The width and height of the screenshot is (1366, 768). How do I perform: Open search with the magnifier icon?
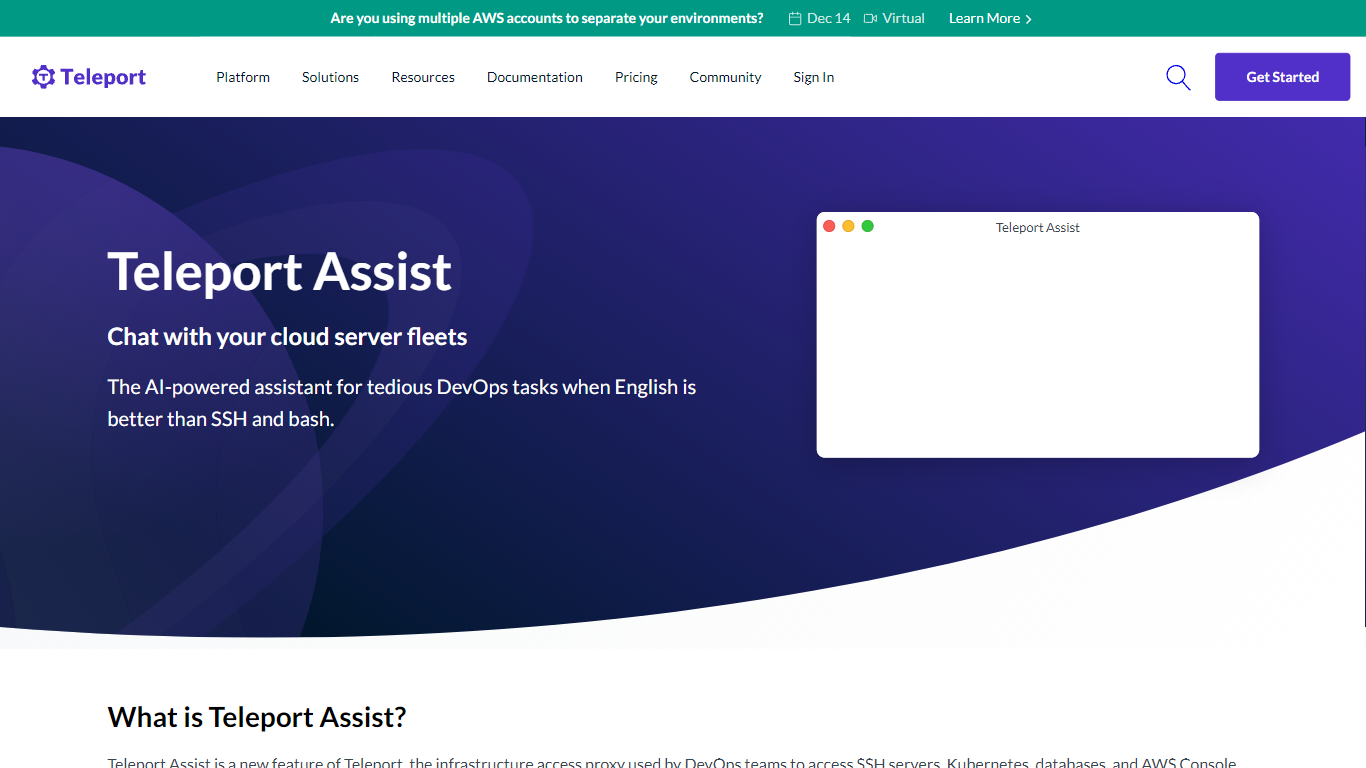click(1178, 77)
